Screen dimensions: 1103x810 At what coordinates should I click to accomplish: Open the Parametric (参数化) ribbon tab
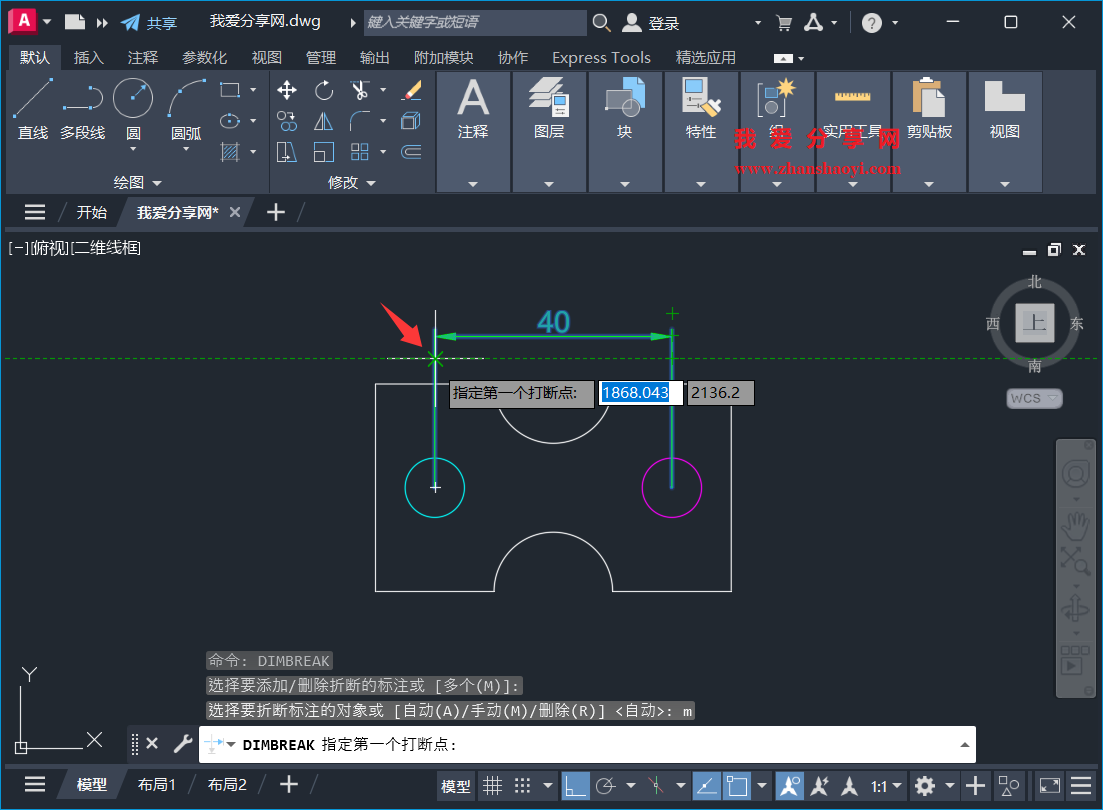tap(205, 58)
